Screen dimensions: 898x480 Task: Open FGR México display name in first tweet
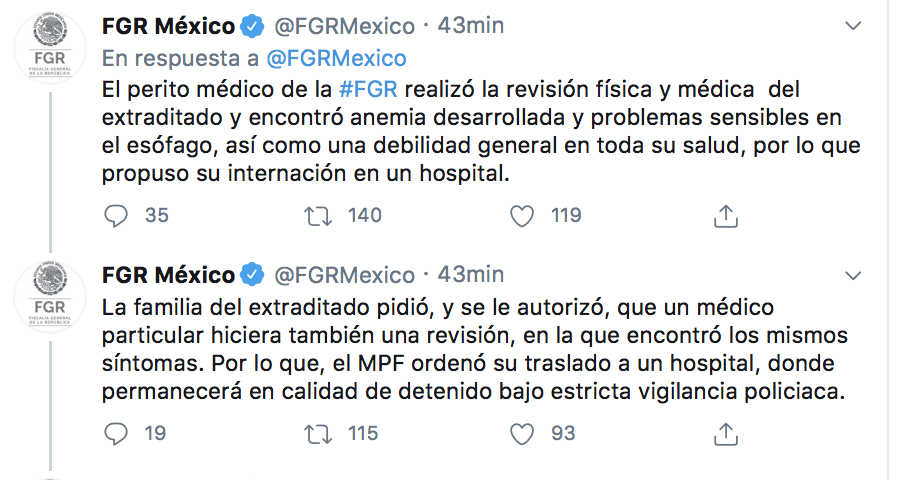click(x=168, y=25)
